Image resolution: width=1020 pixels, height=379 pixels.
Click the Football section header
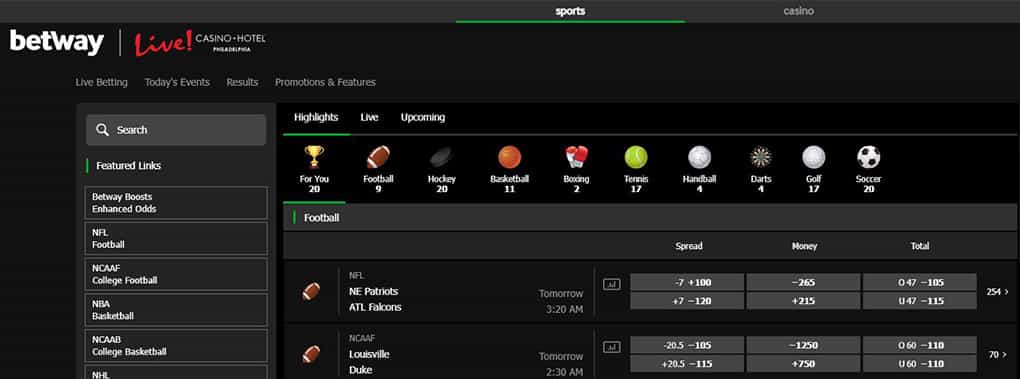[x=650, y=218]
